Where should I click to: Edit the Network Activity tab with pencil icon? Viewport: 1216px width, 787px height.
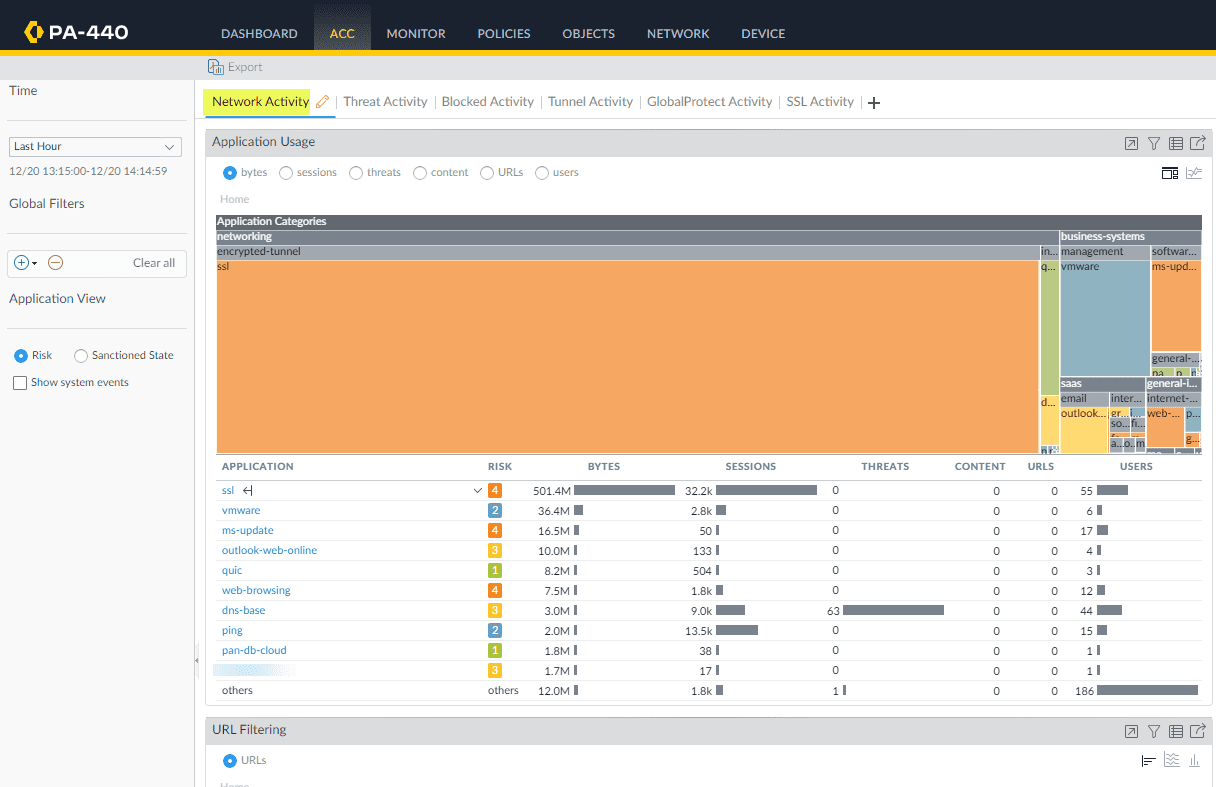click(322, 102)
